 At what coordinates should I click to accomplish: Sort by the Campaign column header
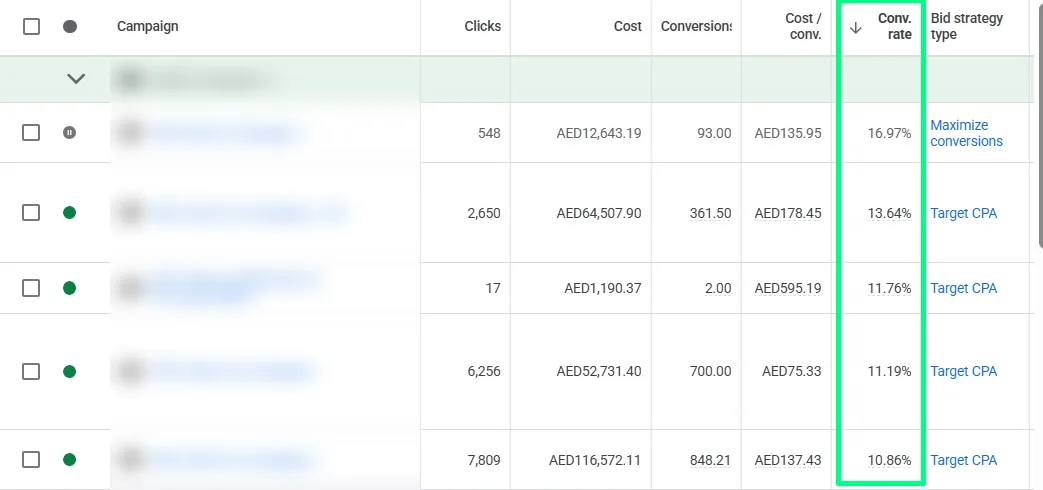click(x=148, y=27)
